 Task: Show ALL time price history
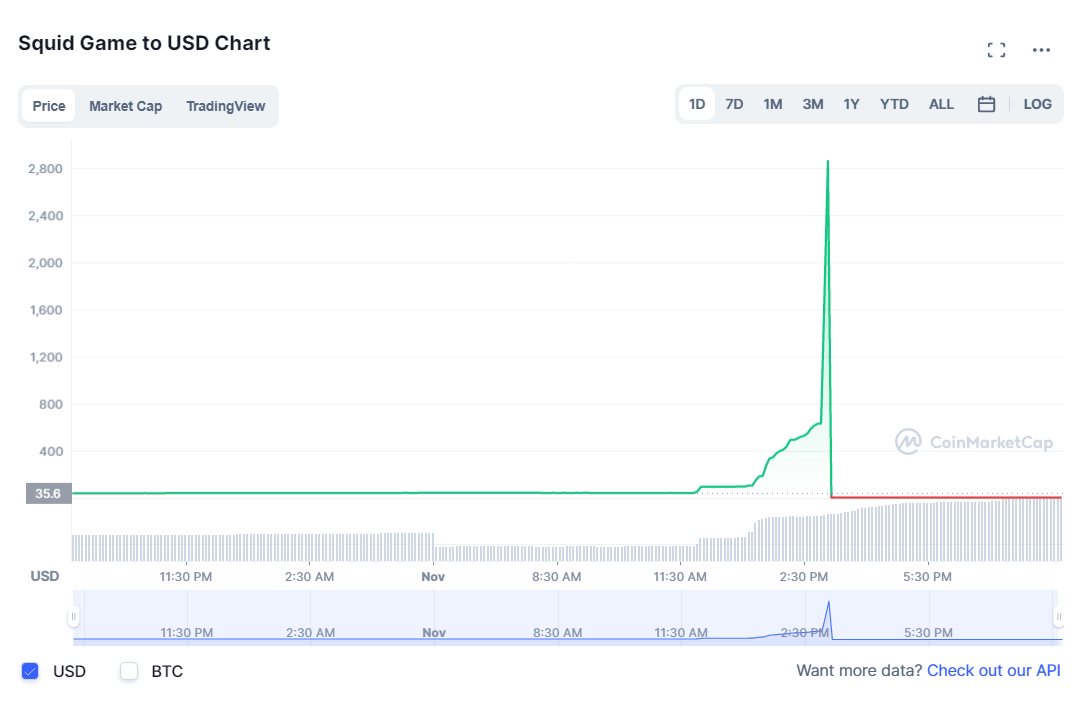coord(941,104)
